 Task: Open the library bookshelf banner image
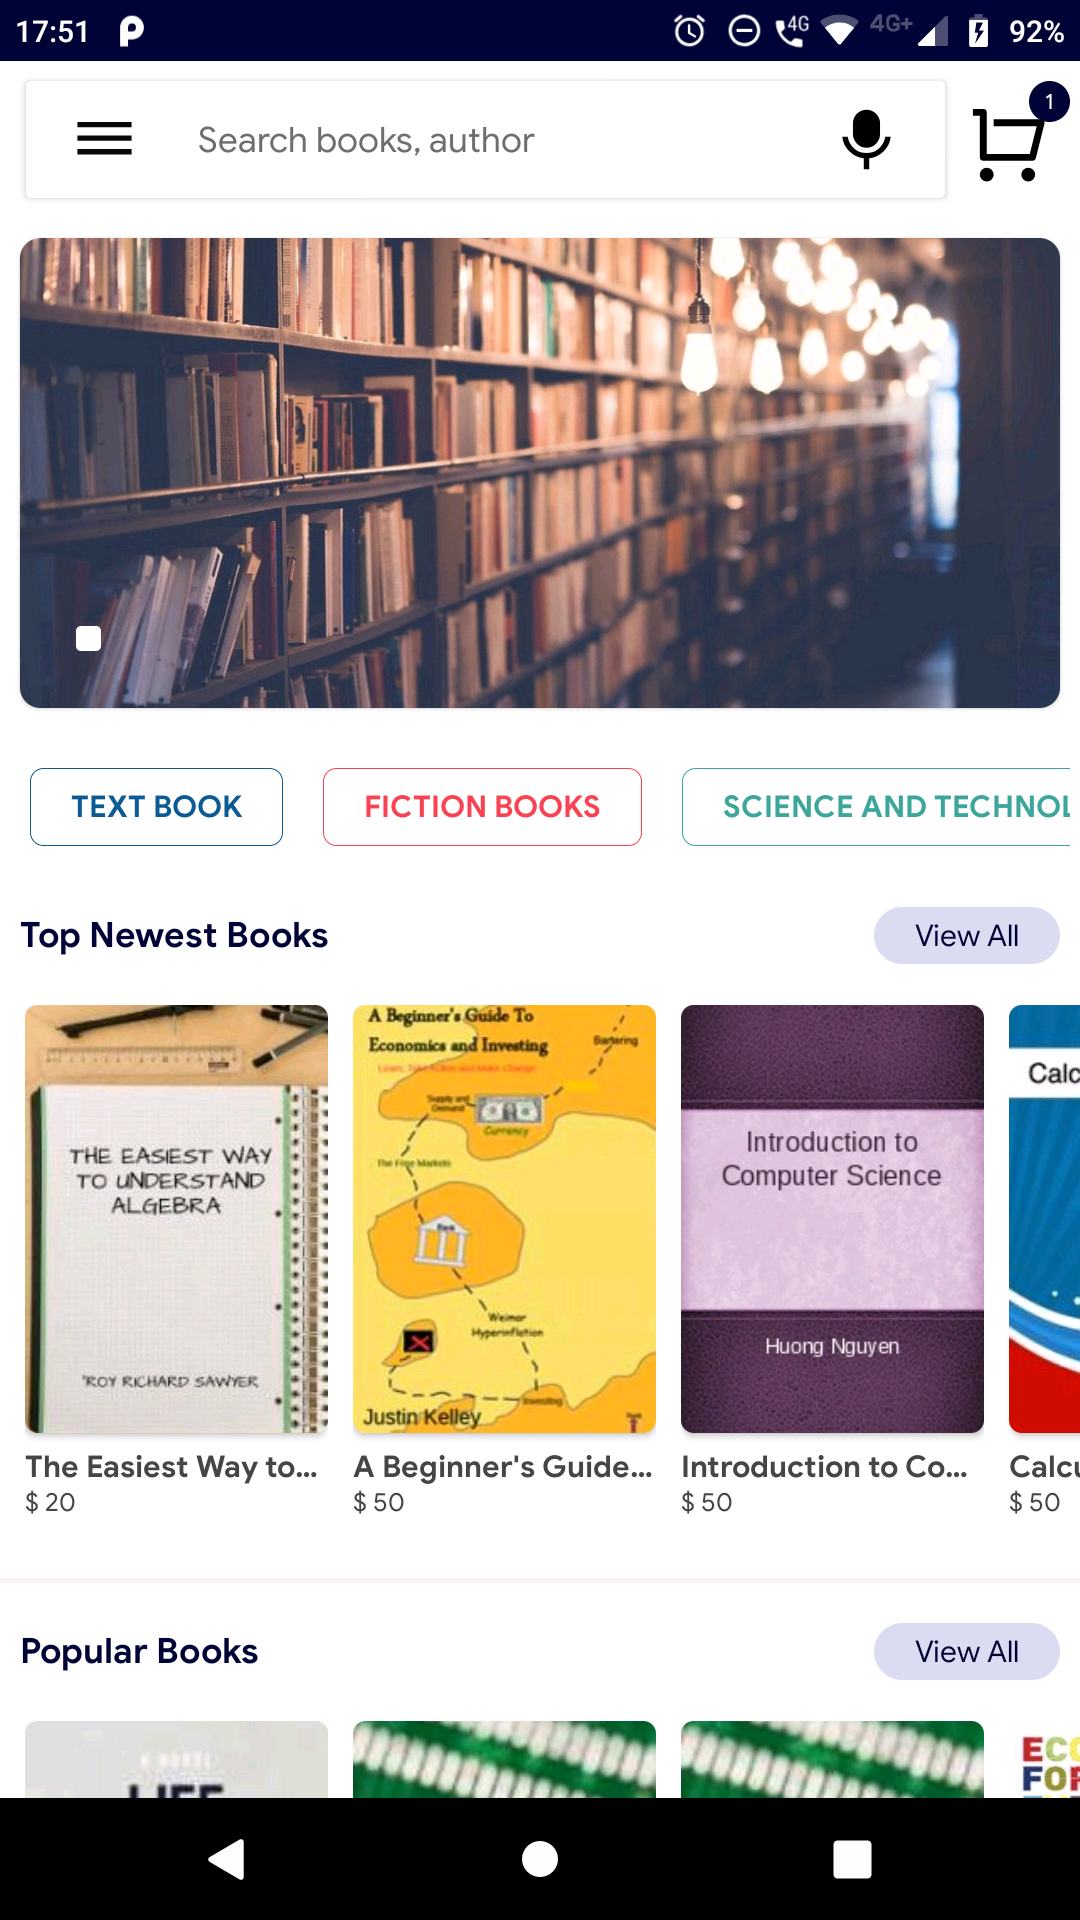click(540, 473)
